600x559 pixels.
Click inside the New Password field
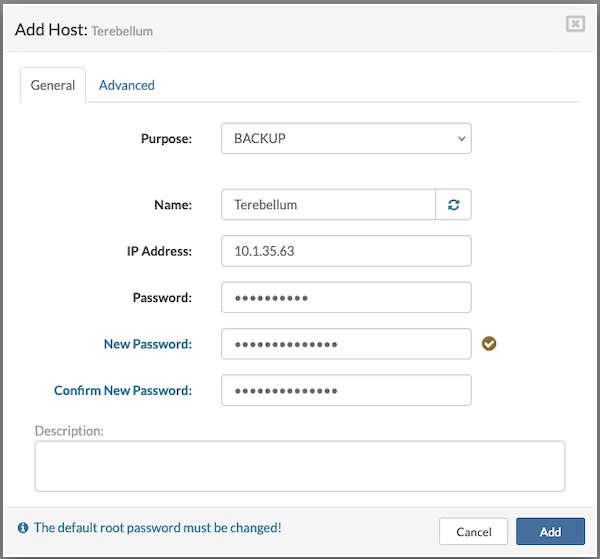[x=346, y=344]
